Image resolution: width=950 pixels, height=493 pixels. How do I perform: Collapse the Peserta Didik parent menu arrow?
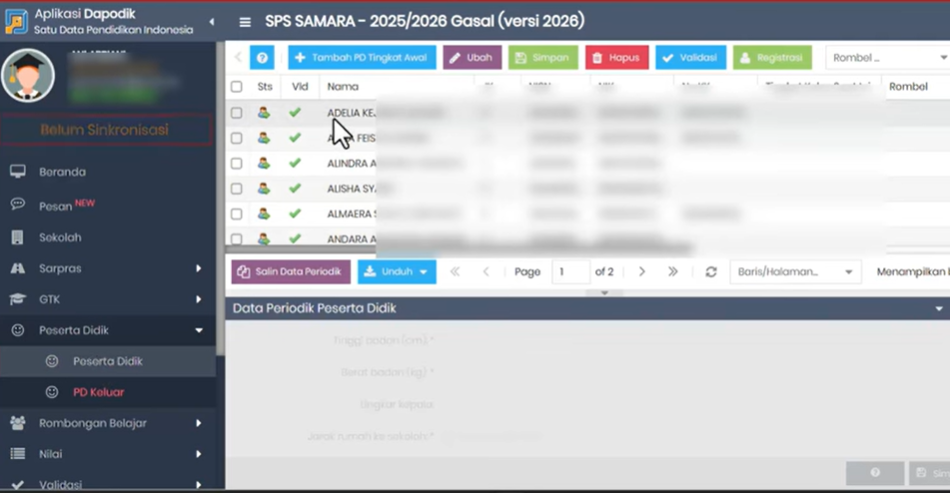pos(198,330)
